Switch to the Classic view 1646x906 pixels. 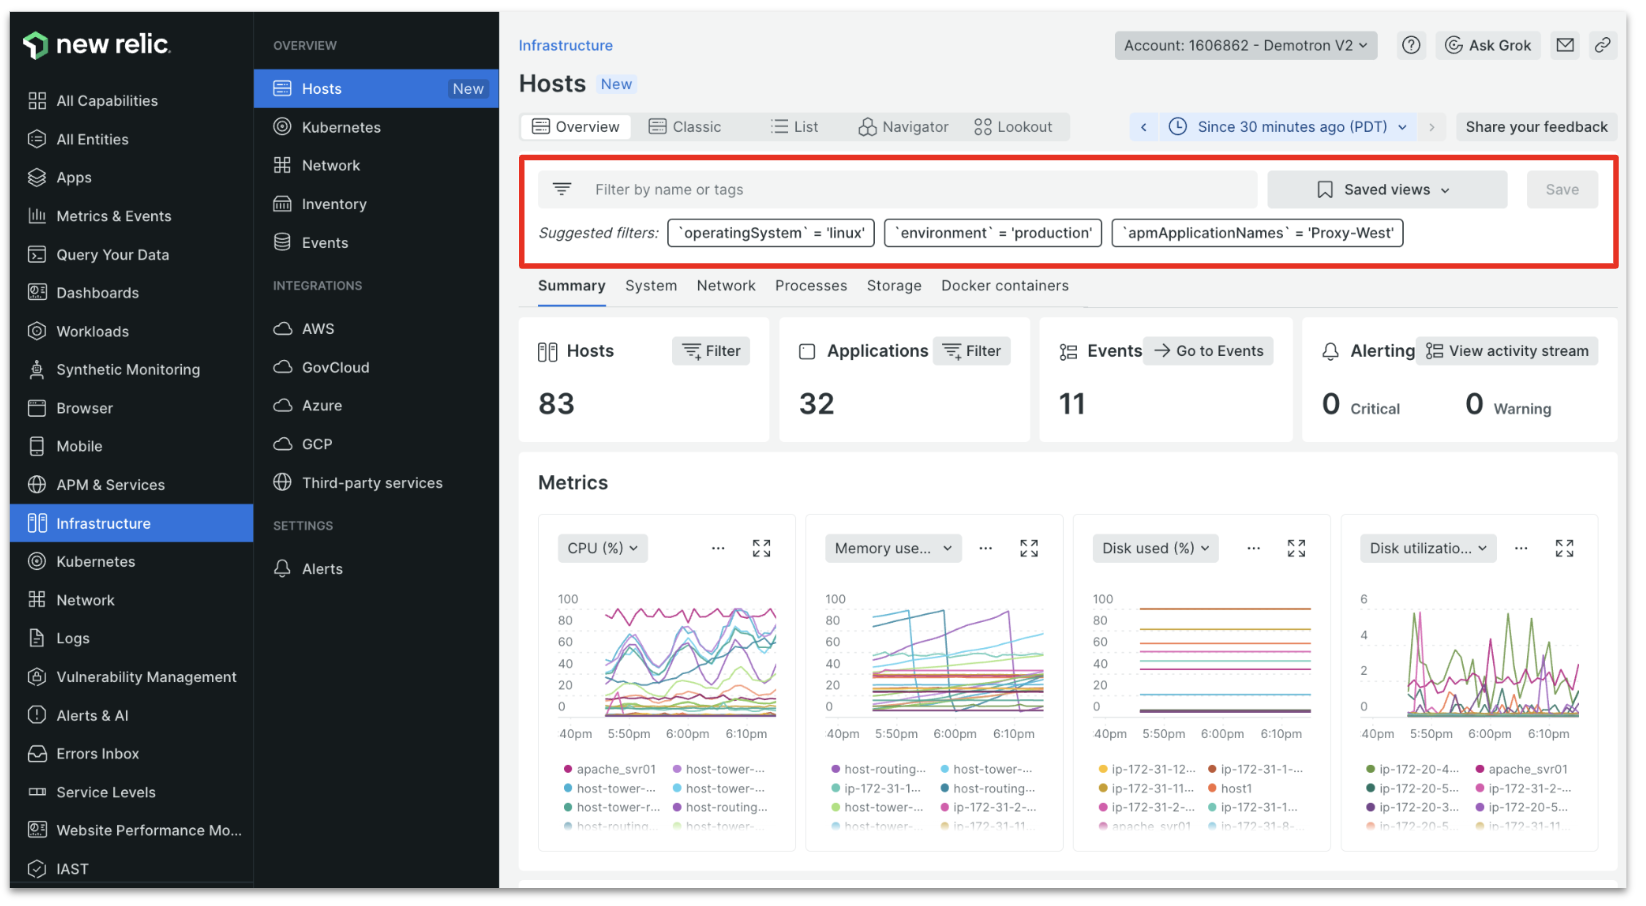click(685, 127)
